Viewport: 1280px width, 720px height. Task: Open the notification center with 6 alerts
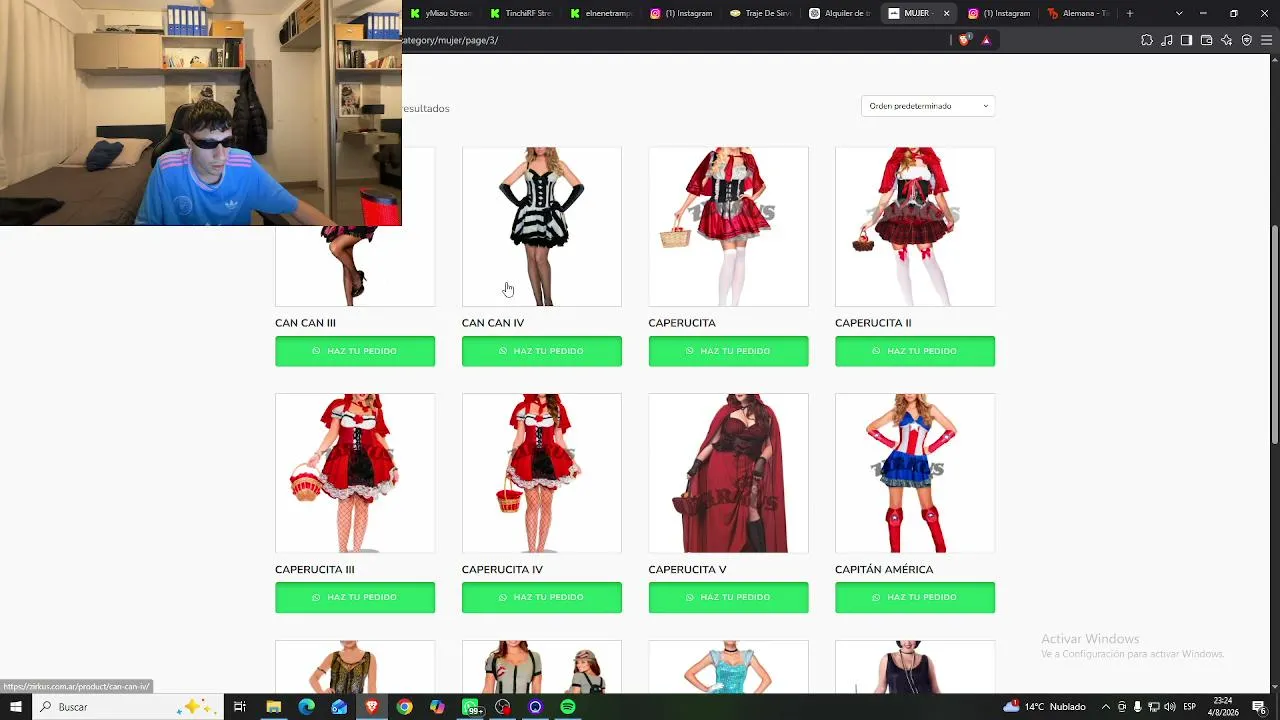pos(1259,707)
